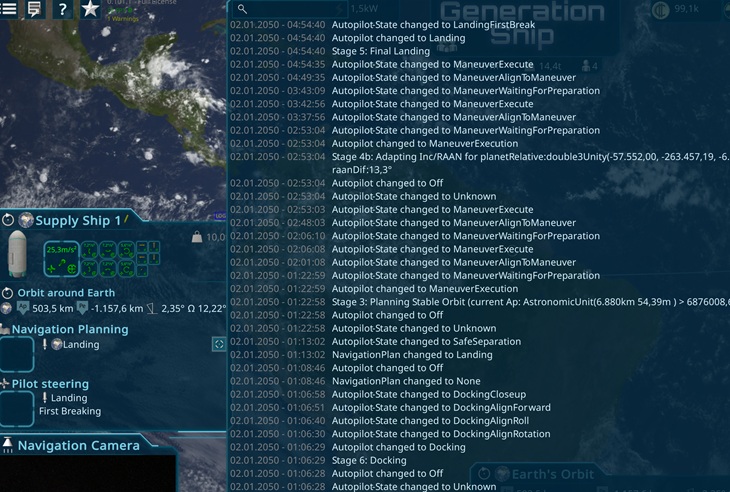Click the star favorites icon
730x492 pixels.
(90, 9)
